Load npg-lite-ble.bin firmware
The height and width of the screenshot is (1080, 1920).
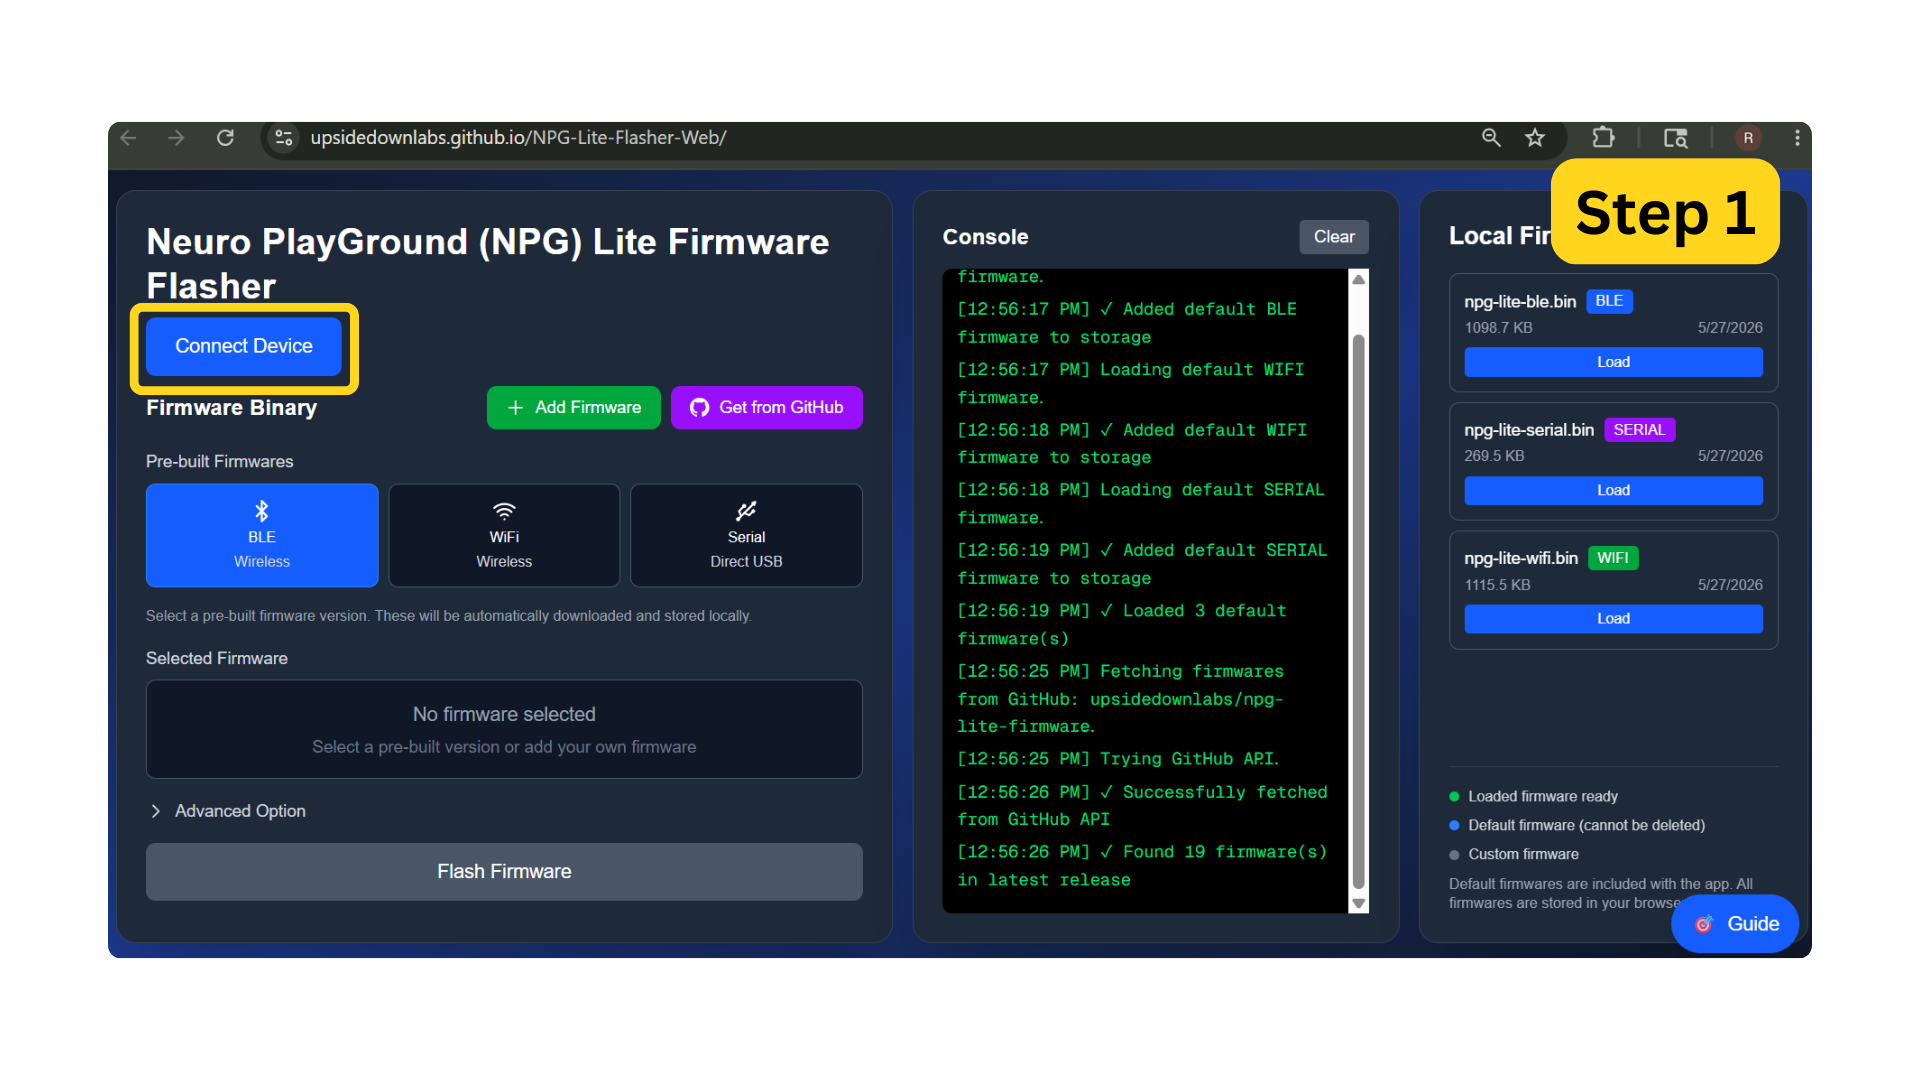[x=1613, y=362]
